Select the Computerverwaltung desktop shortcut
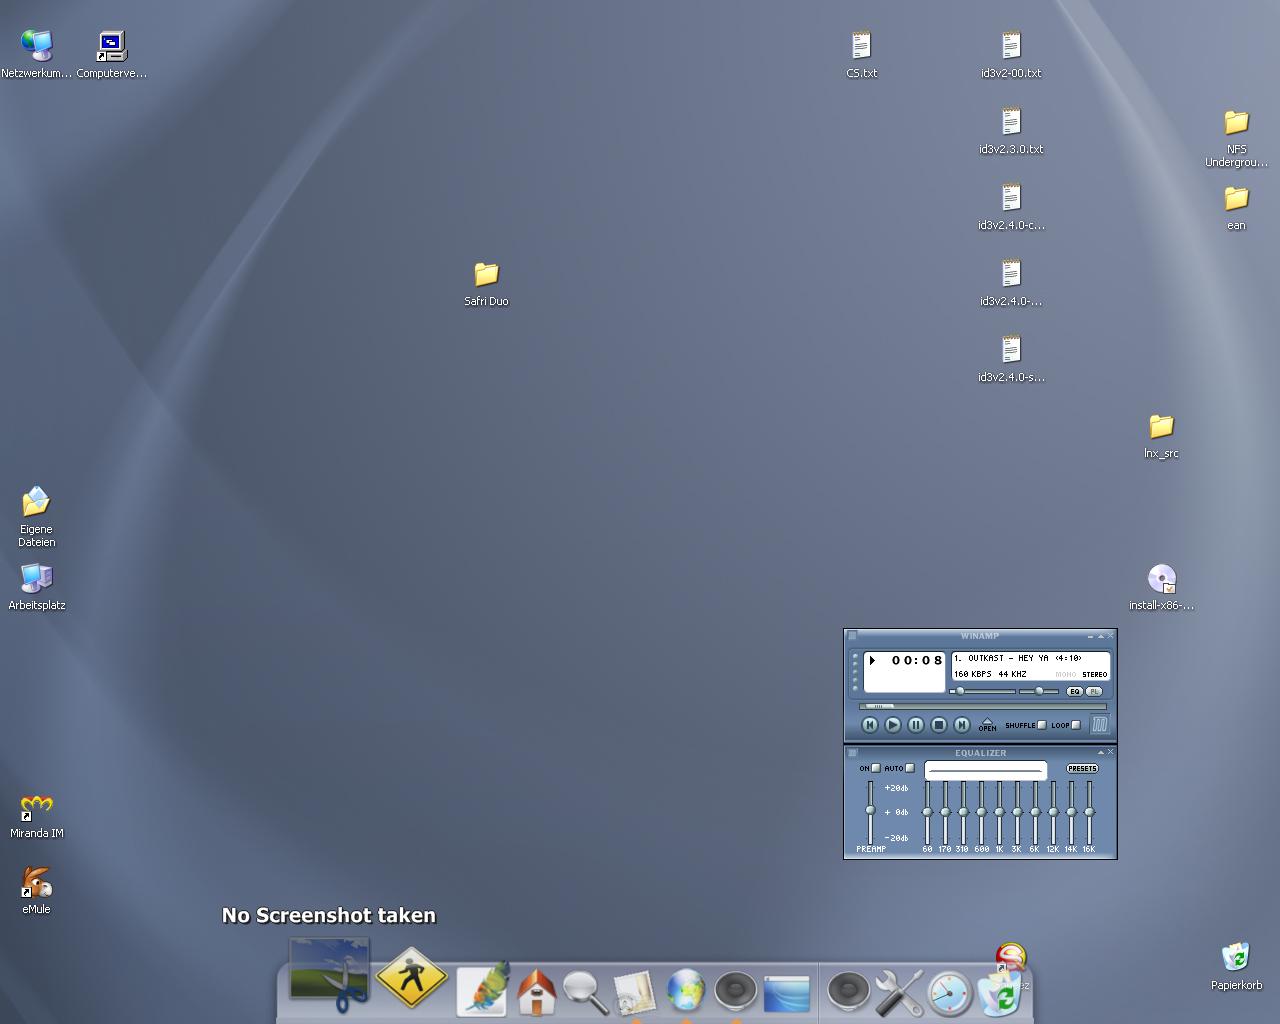Image resolution: width=1280 pixels, height=1024 pixels. click(112, 54)
